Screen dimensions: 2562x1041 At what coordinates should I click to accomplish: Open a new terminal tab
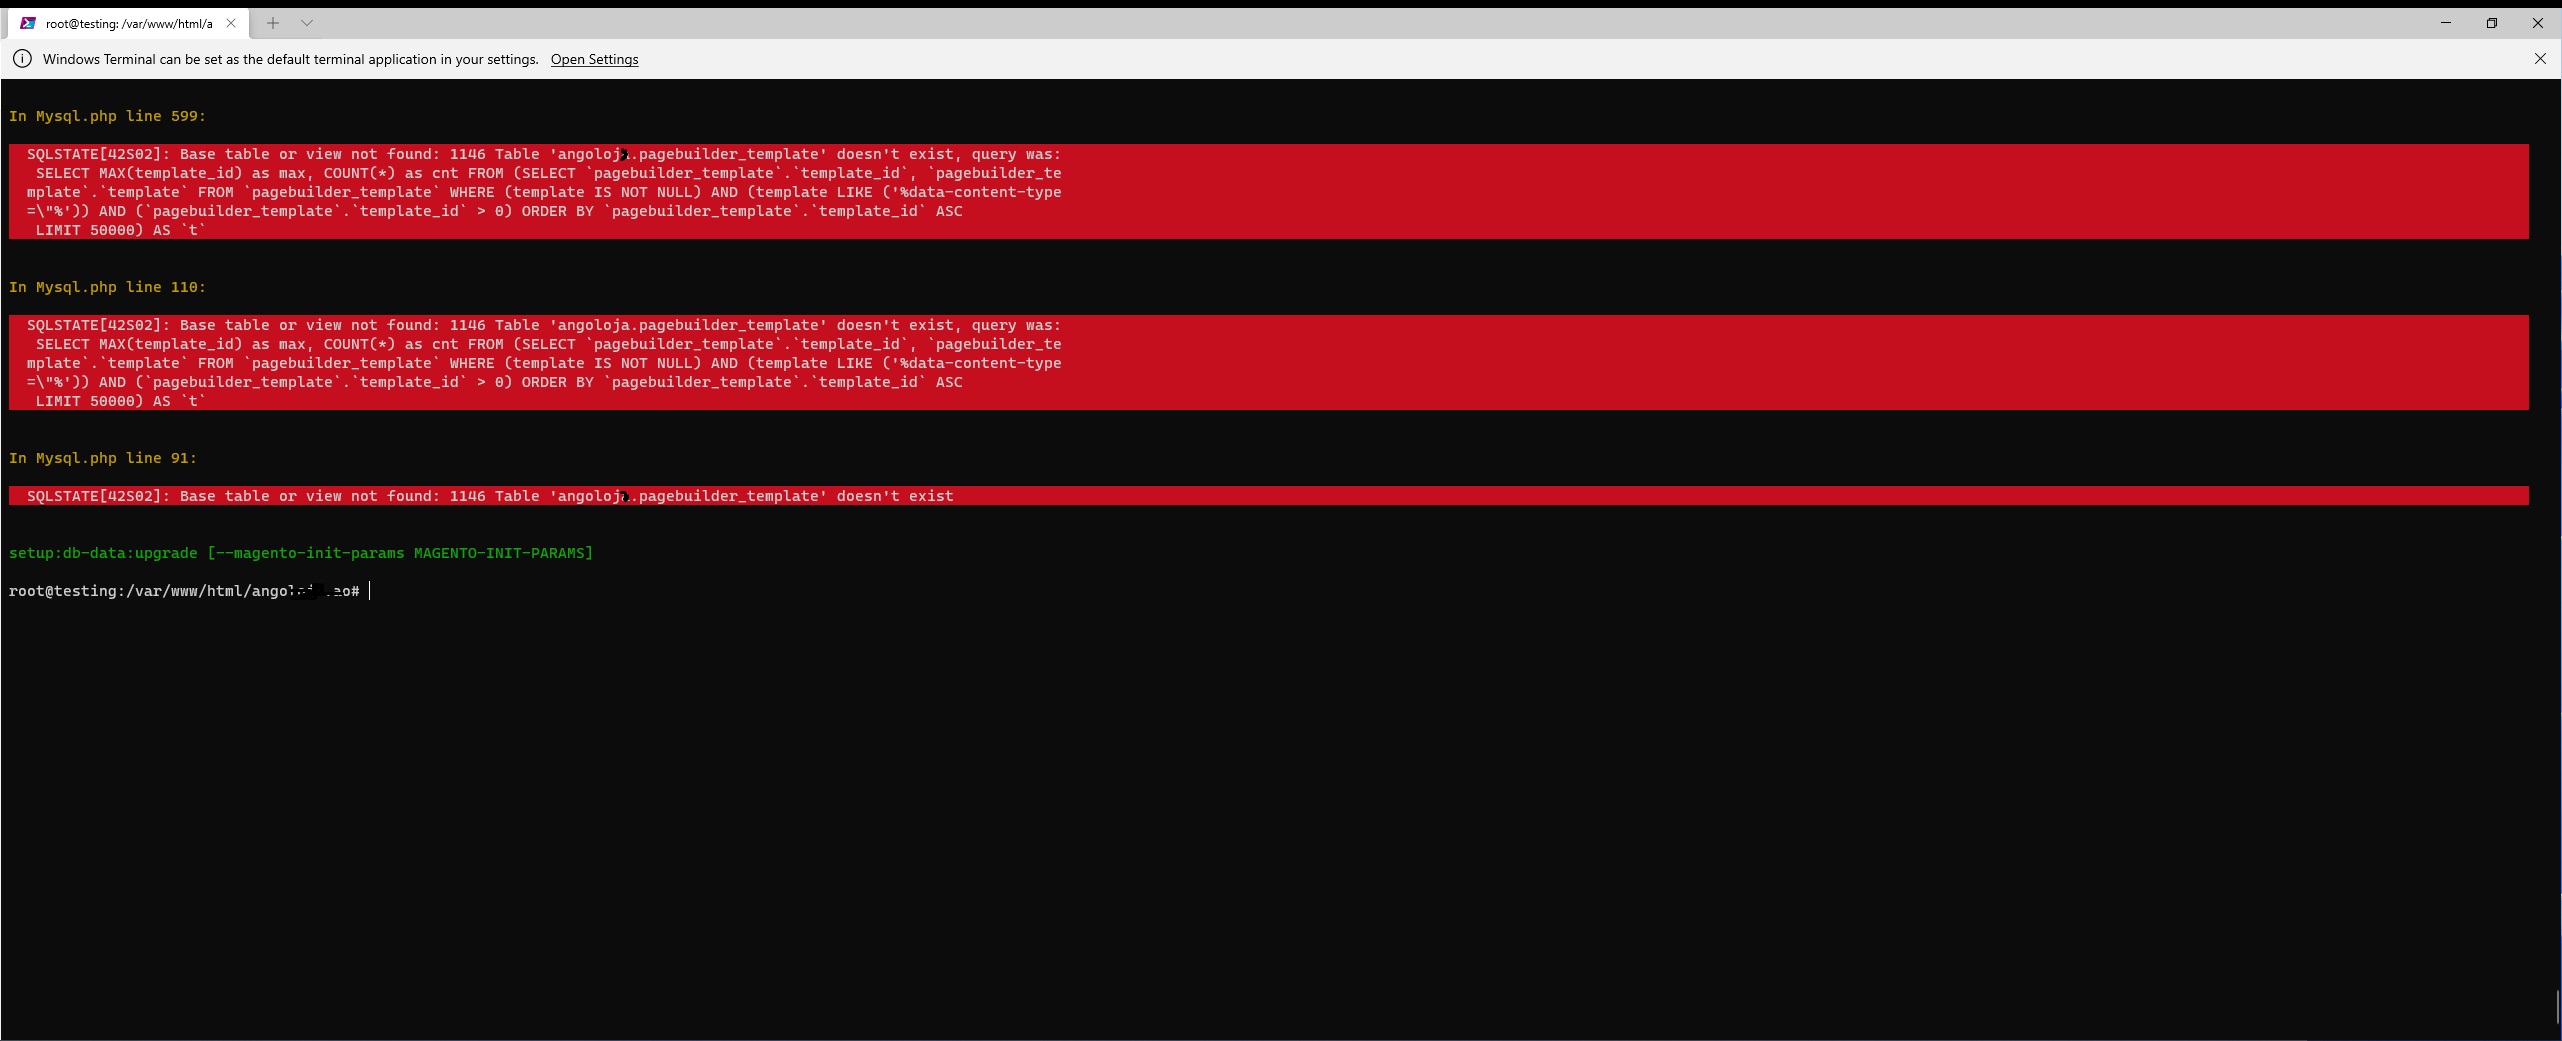[x=273, y=23]
